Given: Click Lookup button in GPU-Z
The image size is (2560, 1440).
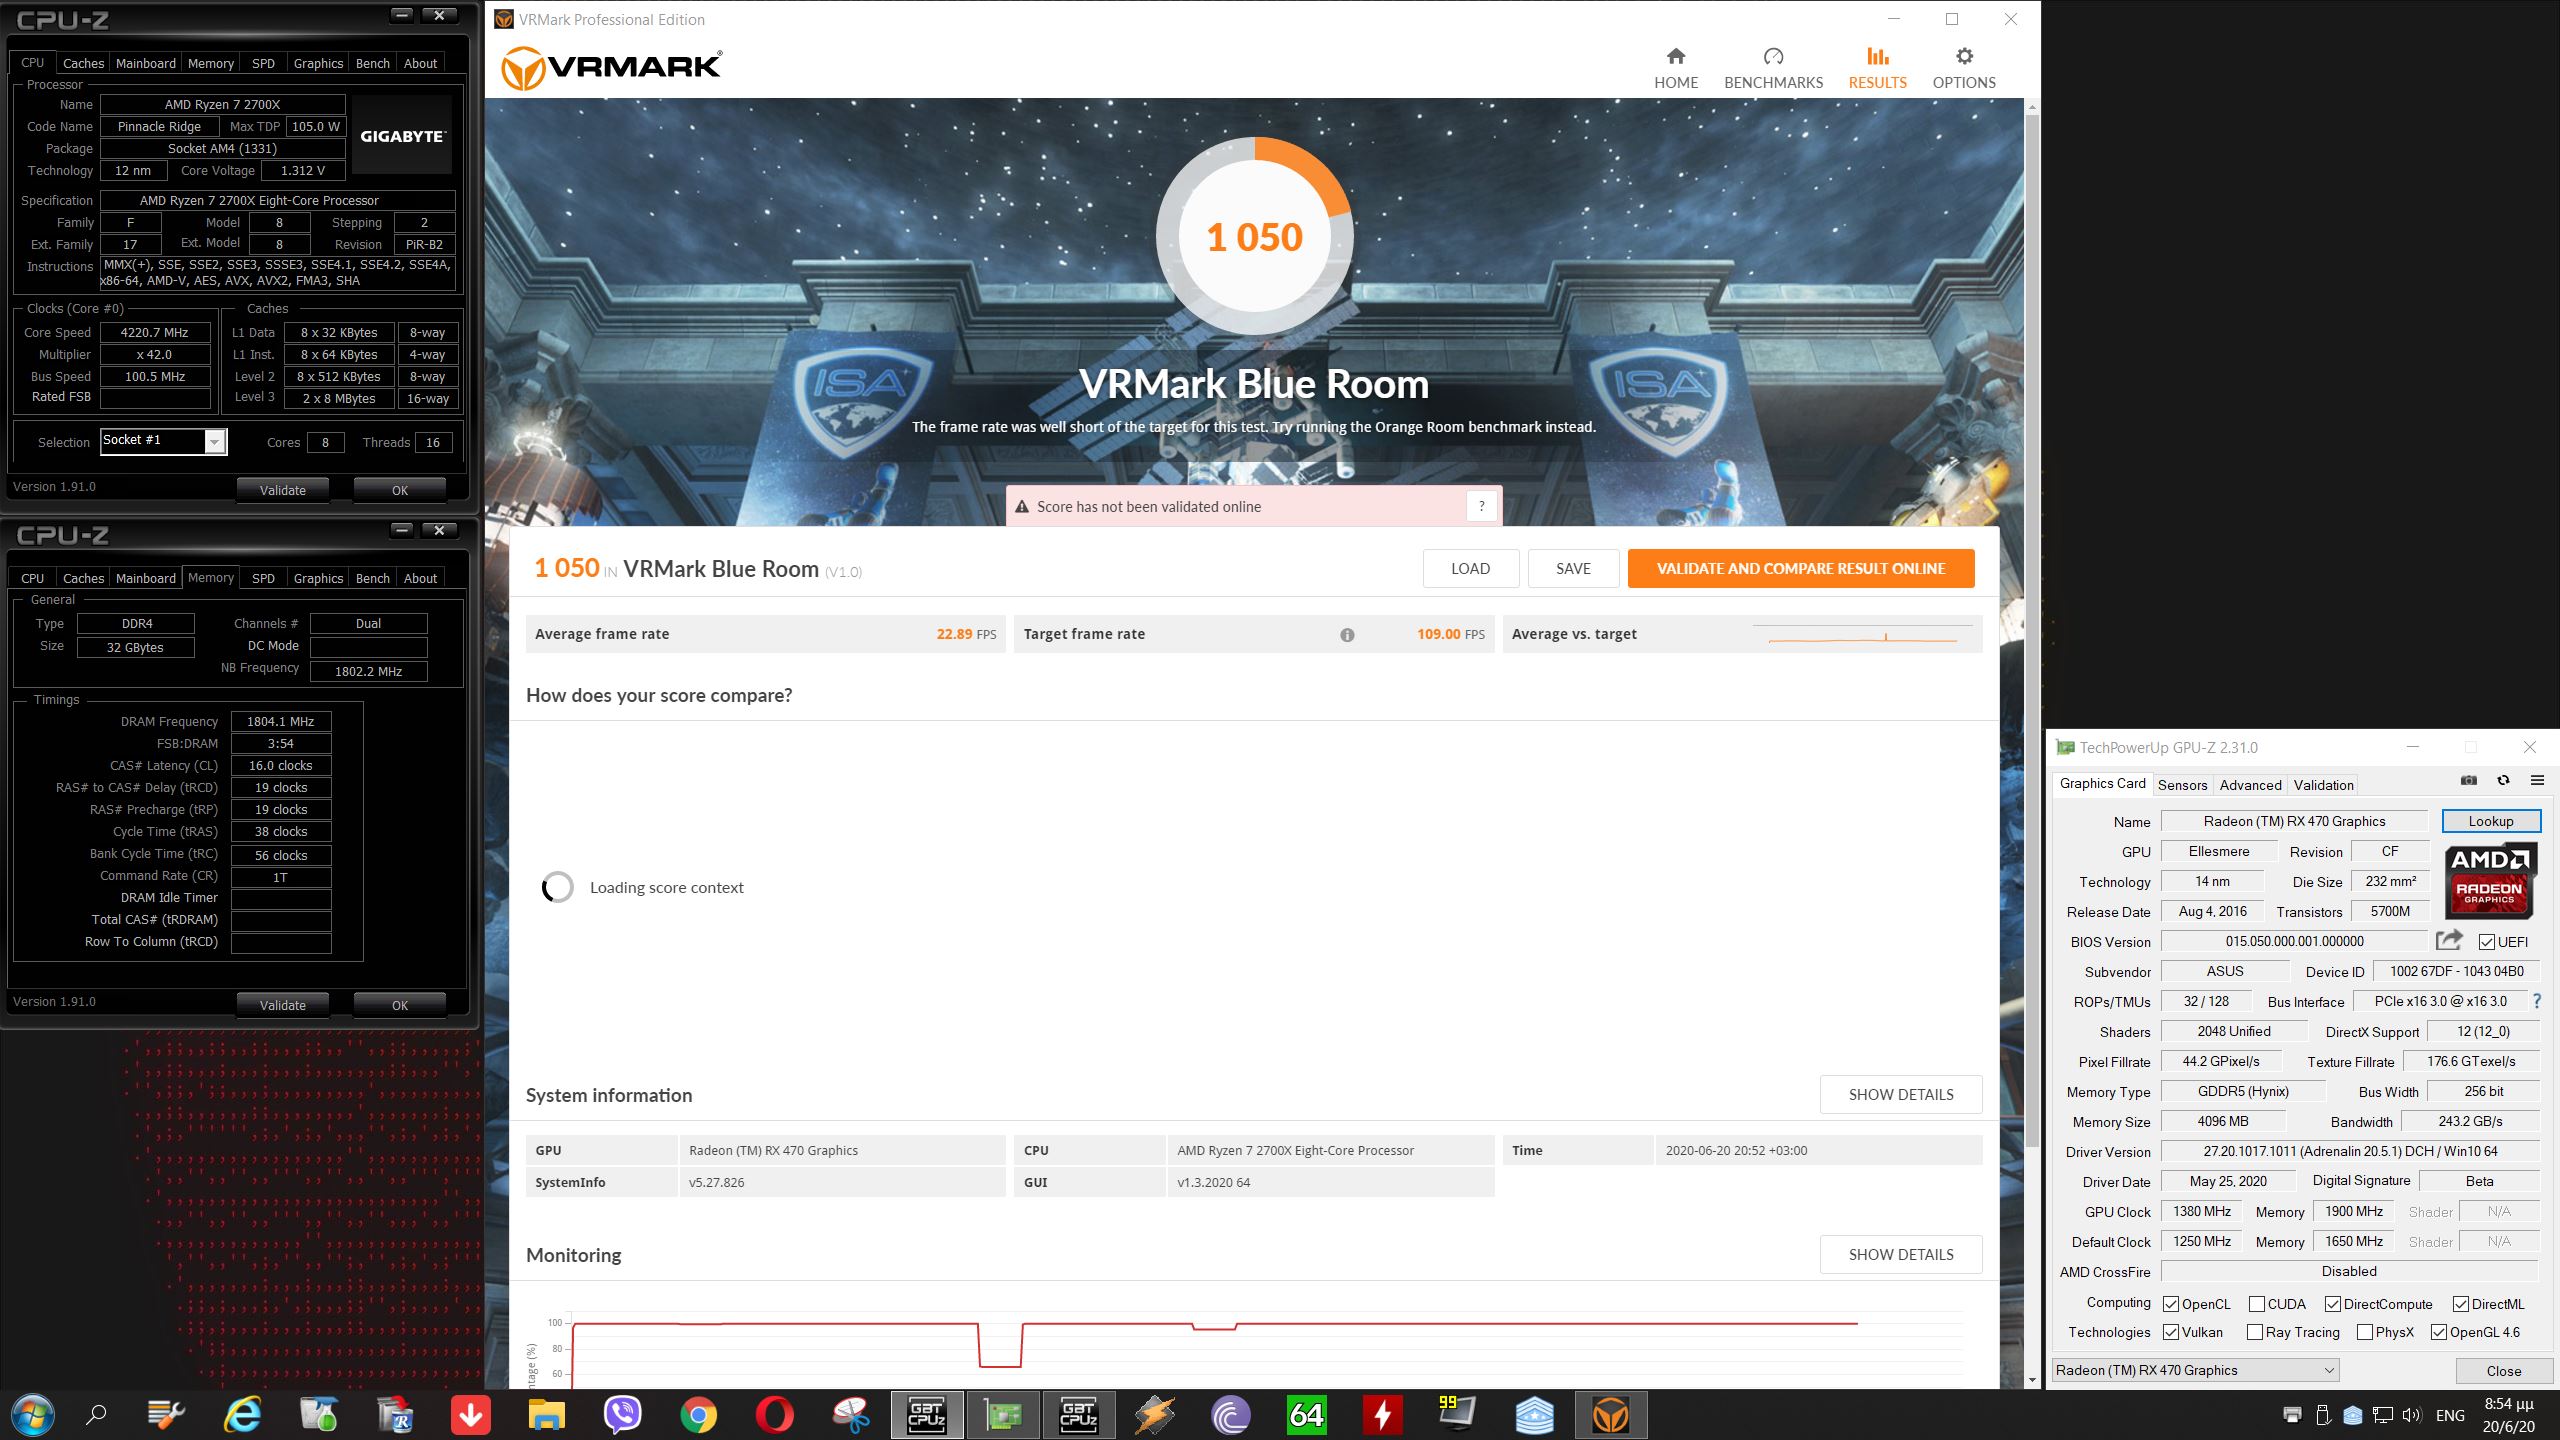Looking at the screenshot, I should coord(2490,821).
